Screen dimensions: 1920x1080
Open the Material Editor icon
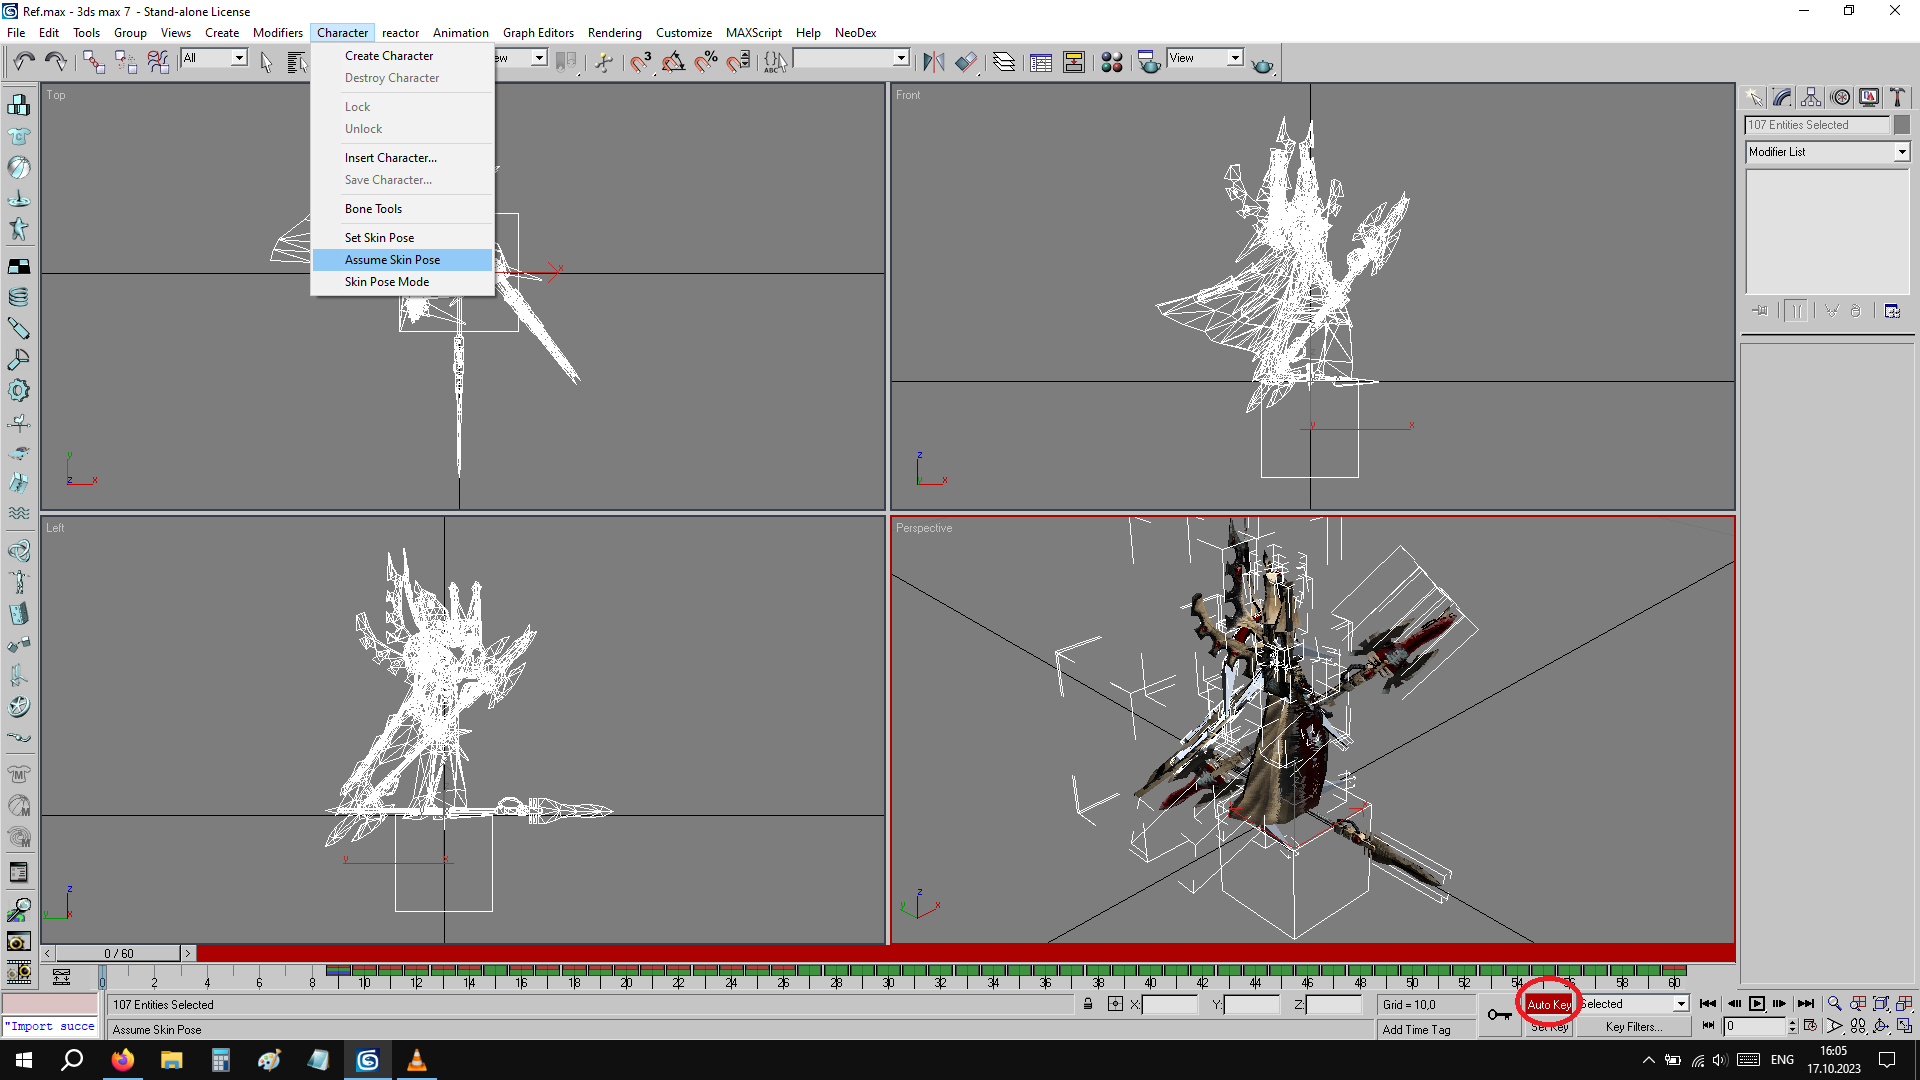[1111, 62]
